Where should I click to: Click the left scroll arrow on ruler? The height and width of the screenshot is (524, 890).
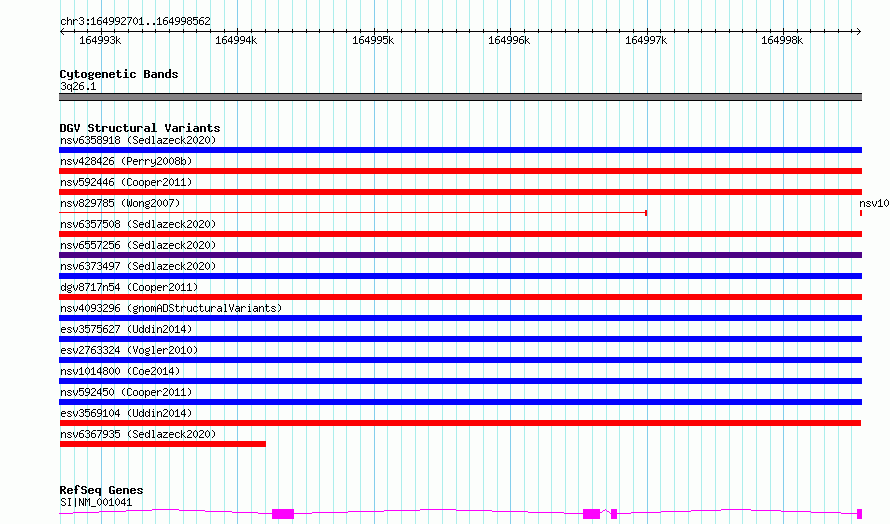(62, 32)
